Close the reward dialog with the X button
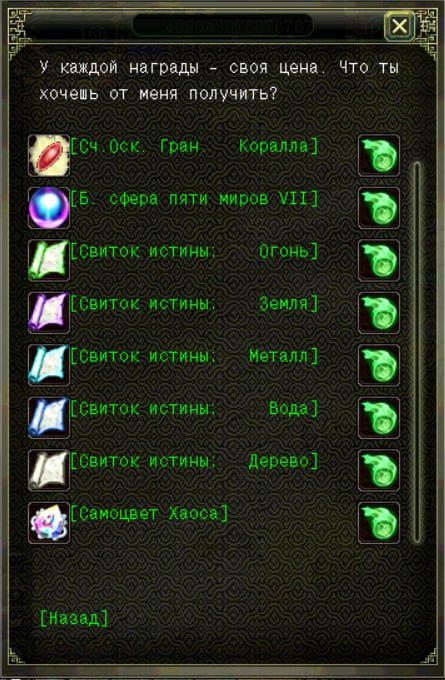This screenshot has height=680, width=445. click(x=399, y=26)
